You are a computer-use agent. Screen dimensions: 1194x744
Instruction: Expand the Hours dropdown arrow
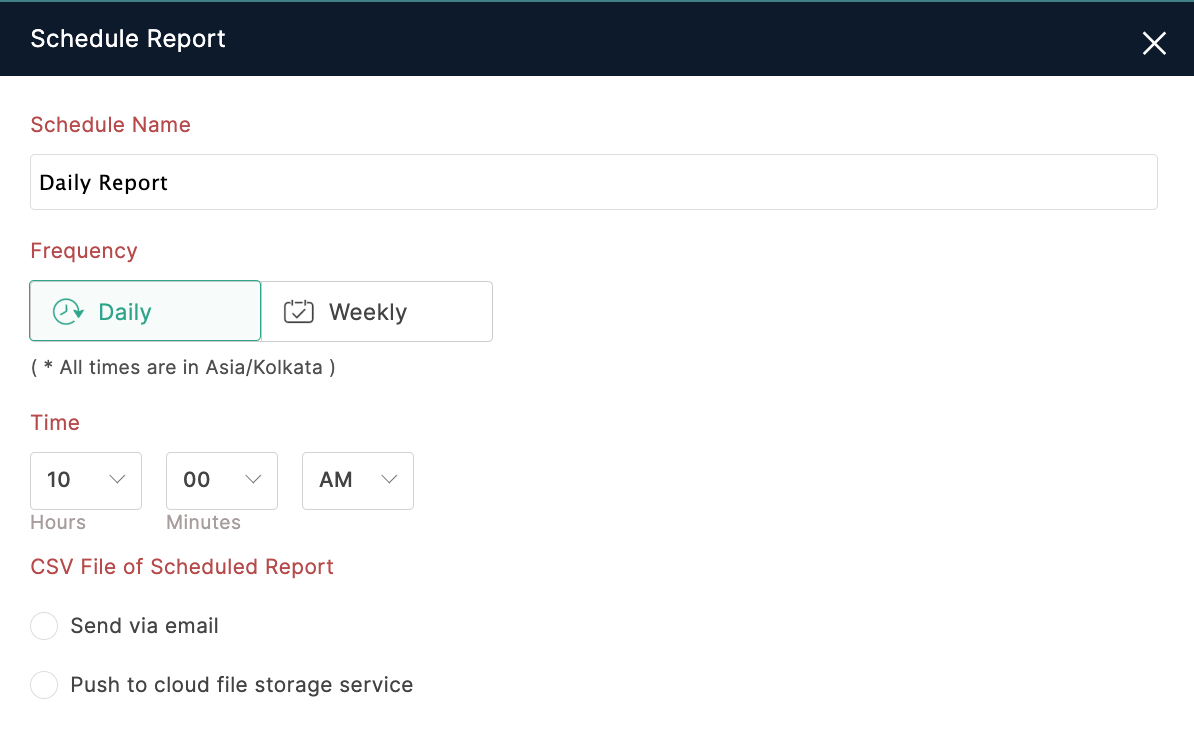pos(117,480)
